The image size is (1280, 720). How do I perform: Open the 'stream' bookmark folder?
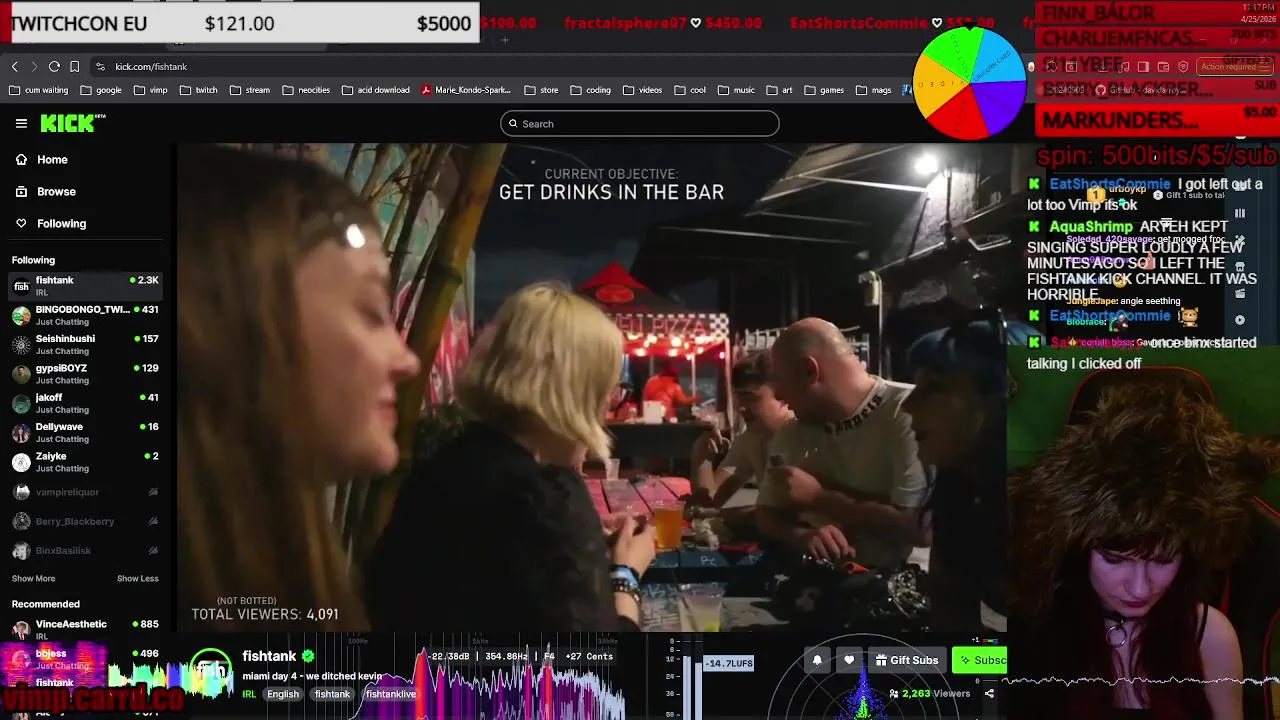(x=249, y=90)
